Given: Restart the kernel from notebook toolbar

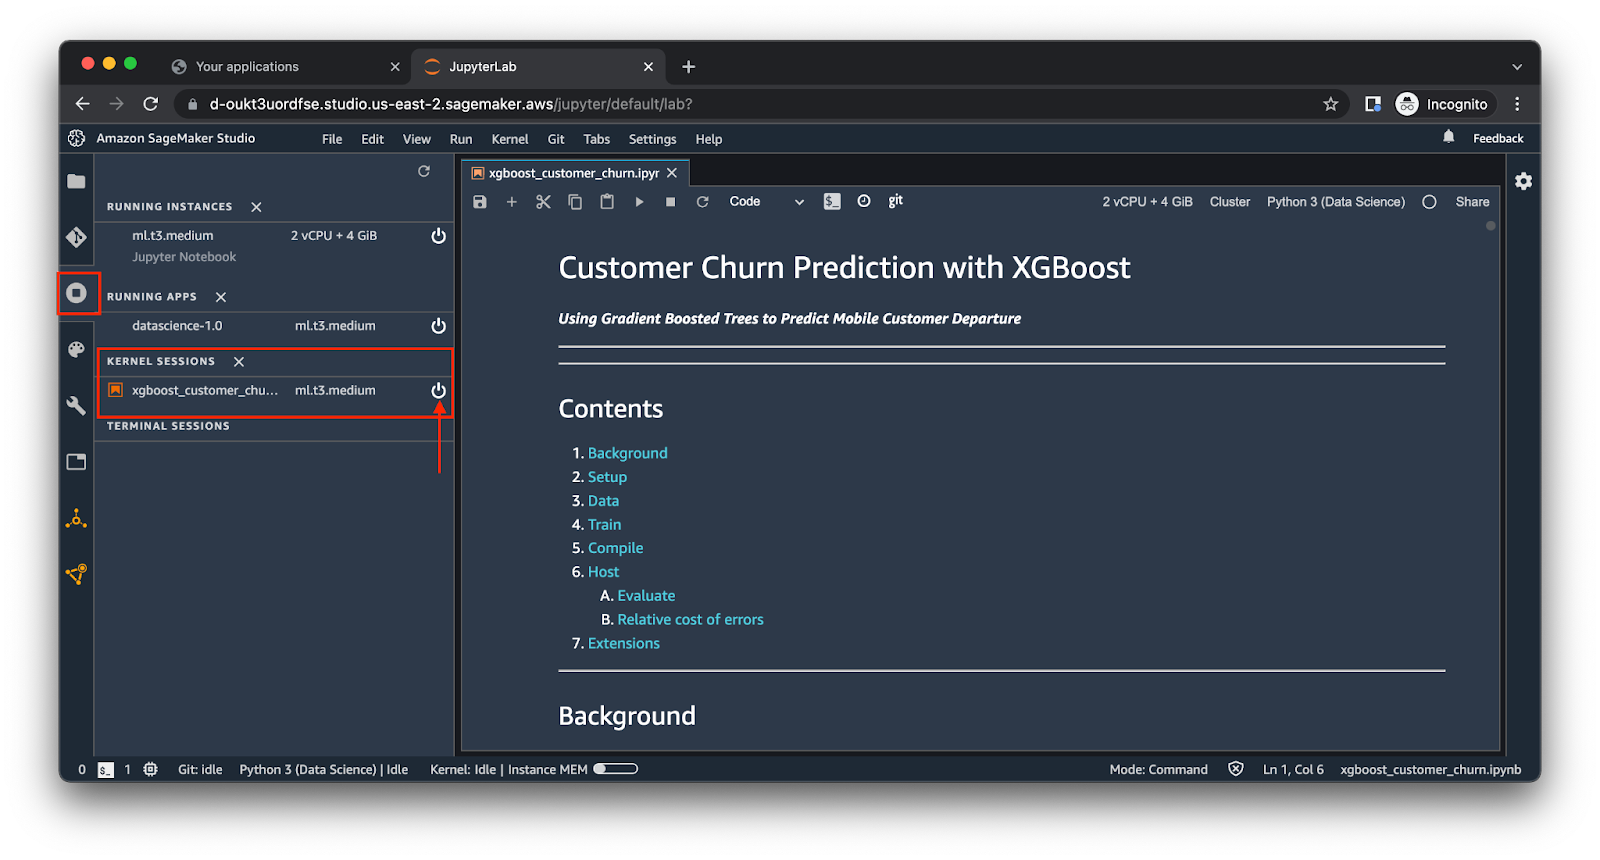Looking at the screenshot, I should [702, 202].
